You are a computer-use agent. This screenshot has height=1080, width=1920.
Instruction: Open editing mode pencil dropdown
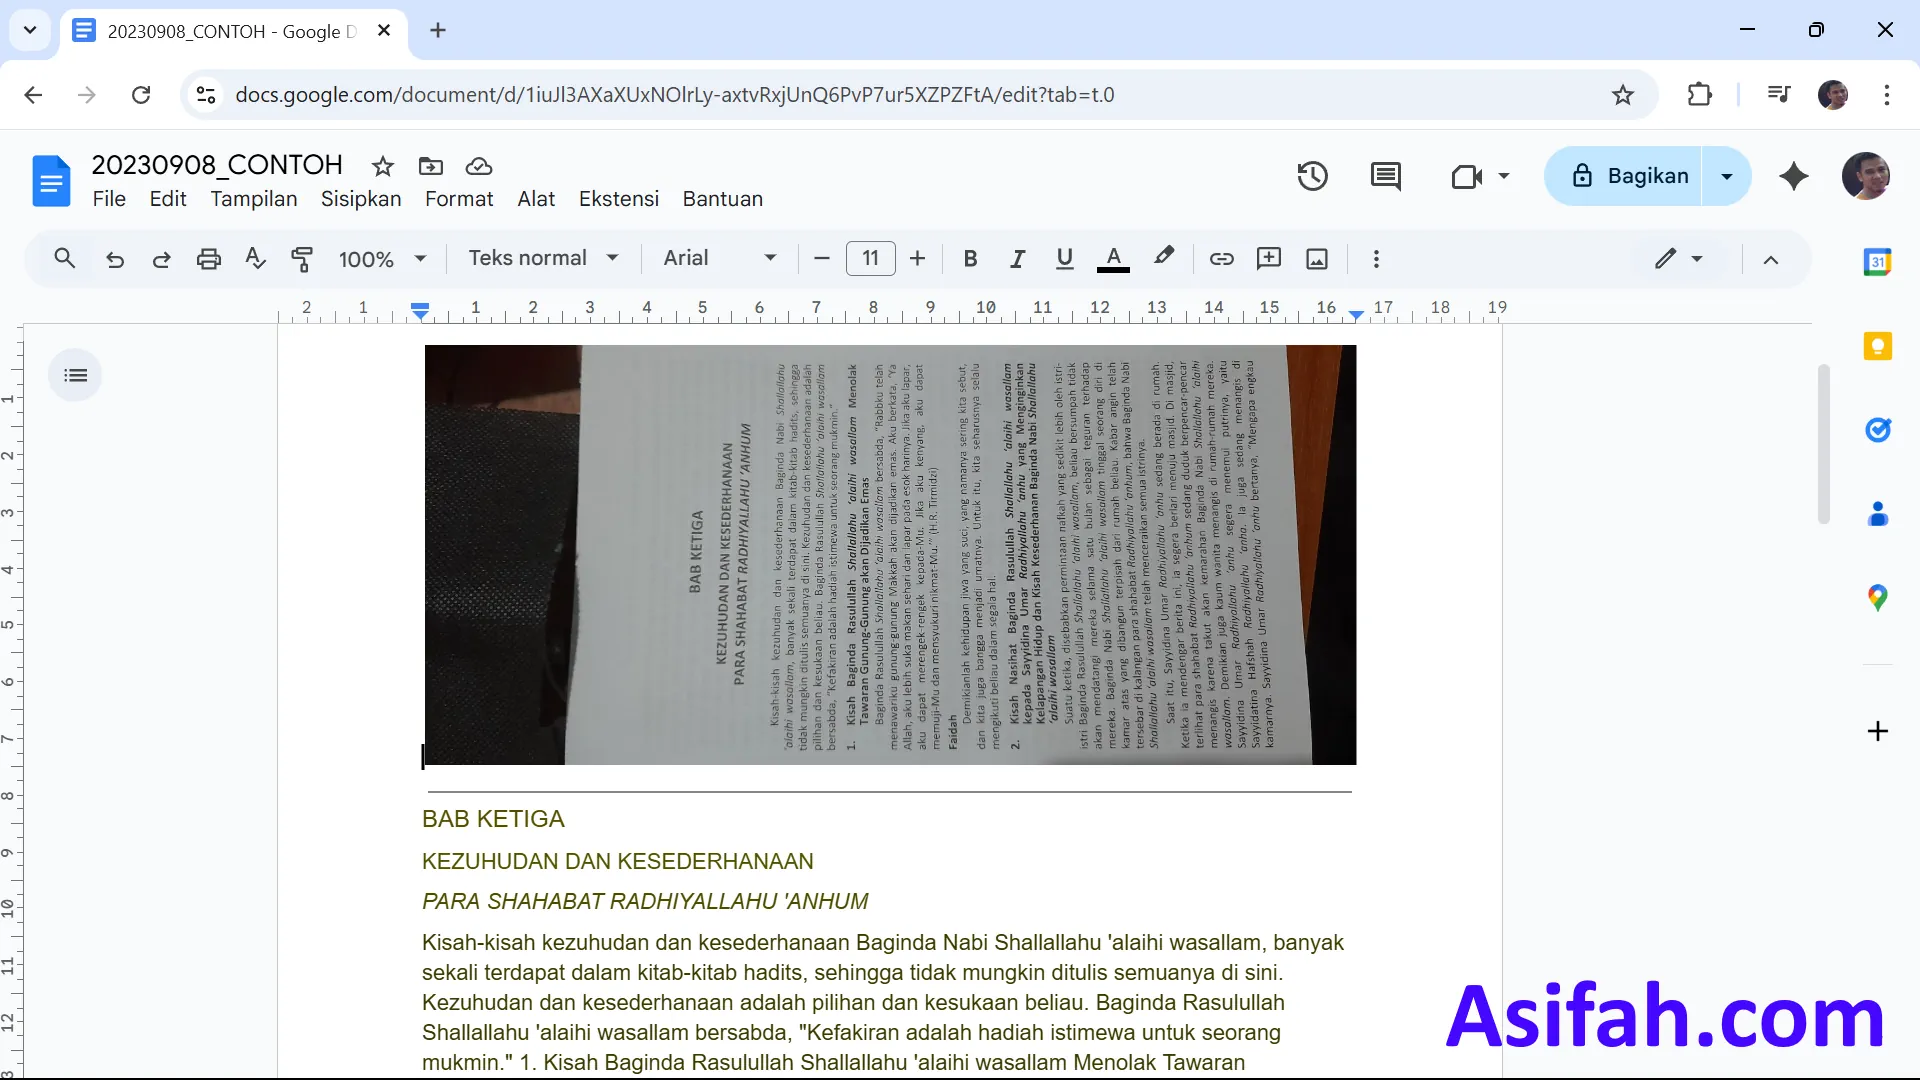tap(1678, 259)
